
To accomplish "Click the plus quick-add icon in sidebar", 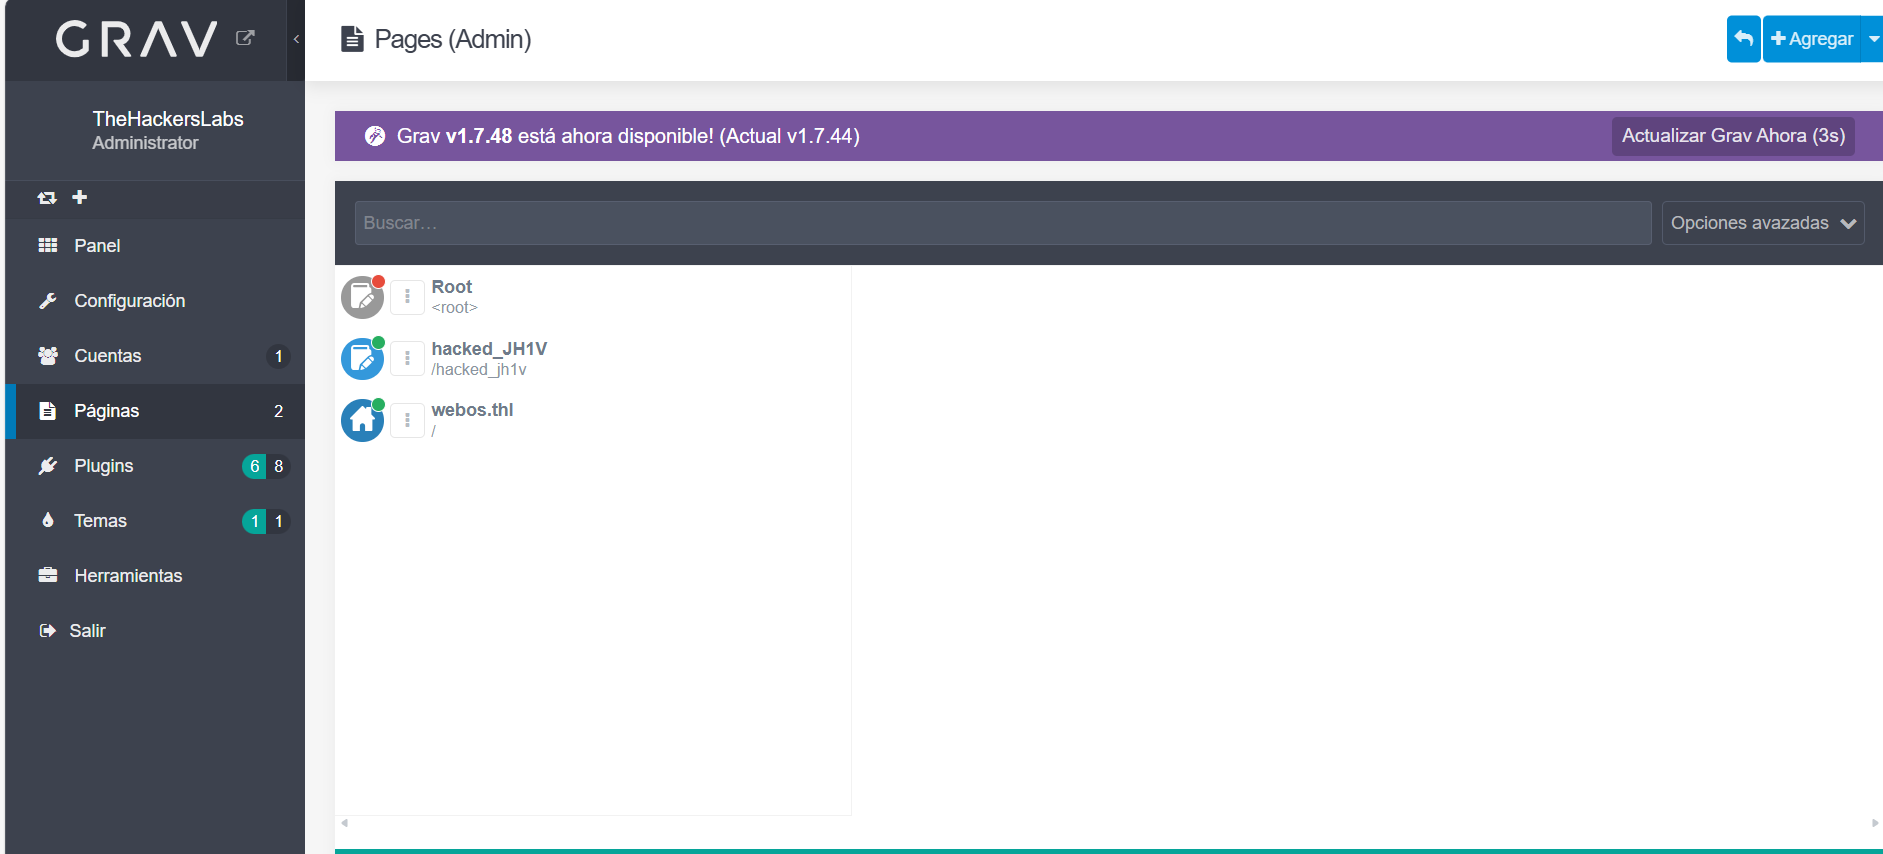I will (x=80, y=197).
